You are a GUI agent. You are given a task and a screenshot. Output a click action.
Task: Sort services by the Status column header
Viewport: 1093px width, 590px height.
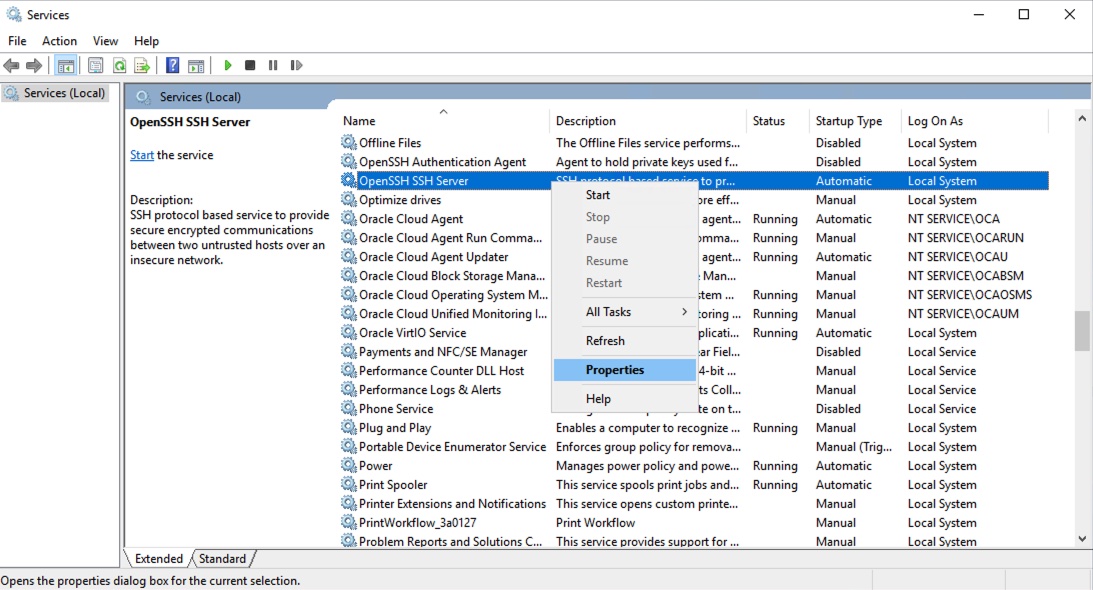[x=770, y=120]
